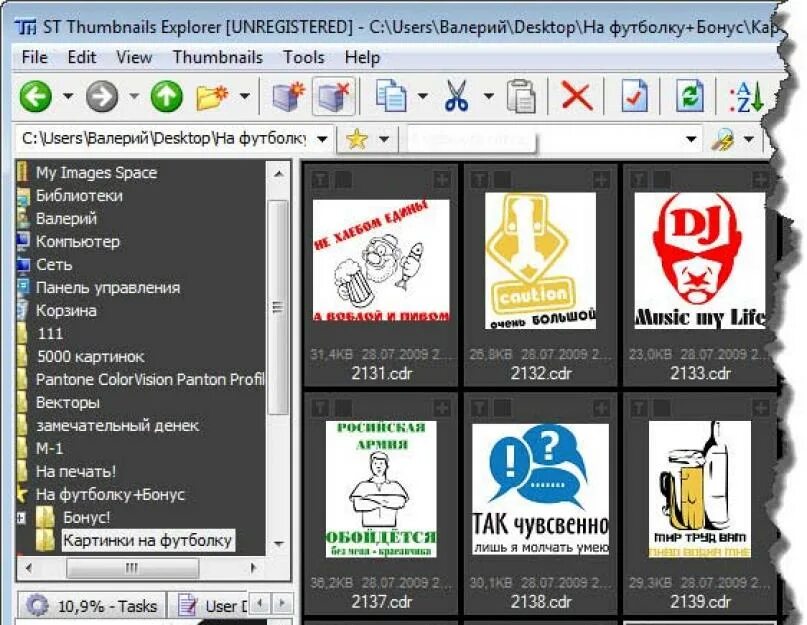807x625 pixels.
Task: Refresh thumbnails with the green arrows icon
Action: tap(690, 96)
